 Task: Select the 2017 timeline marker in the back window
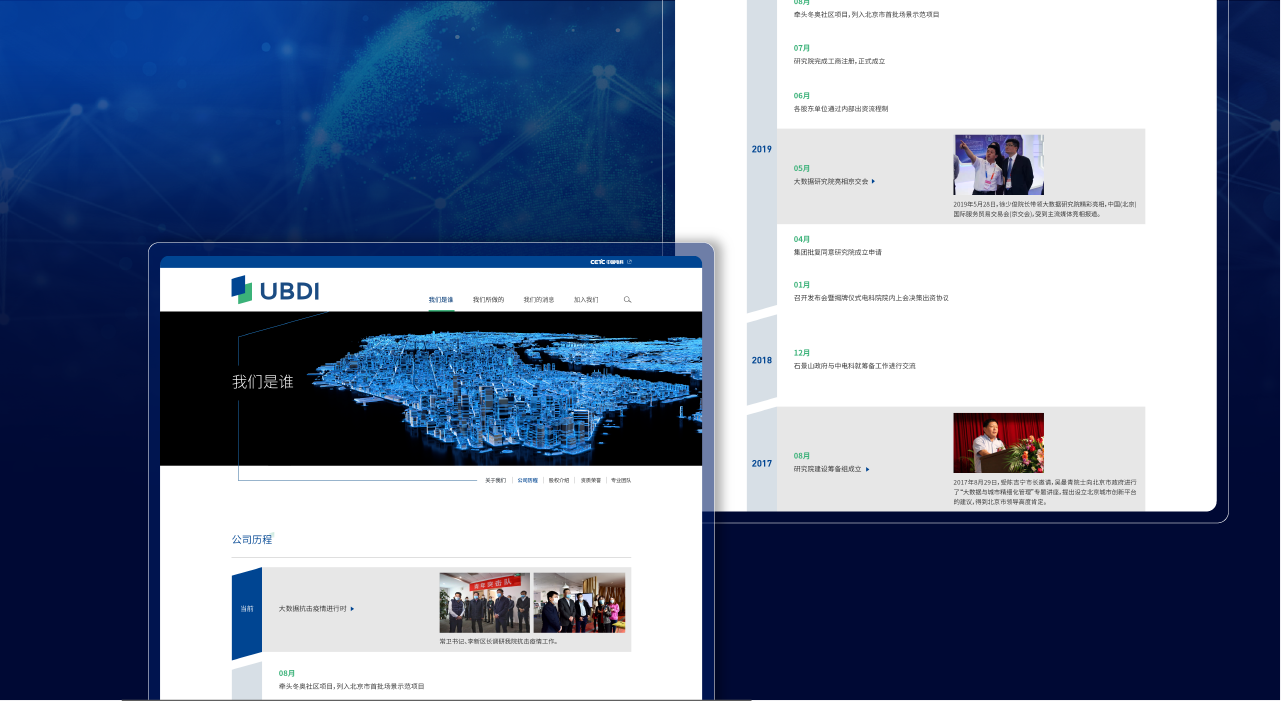click(x=762, y=464)
